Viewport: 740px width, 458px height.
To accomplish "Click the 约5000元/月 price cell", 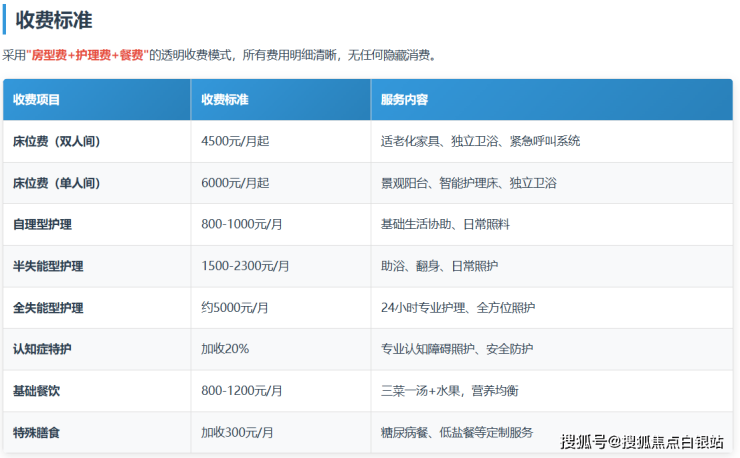I will (237, 308).
